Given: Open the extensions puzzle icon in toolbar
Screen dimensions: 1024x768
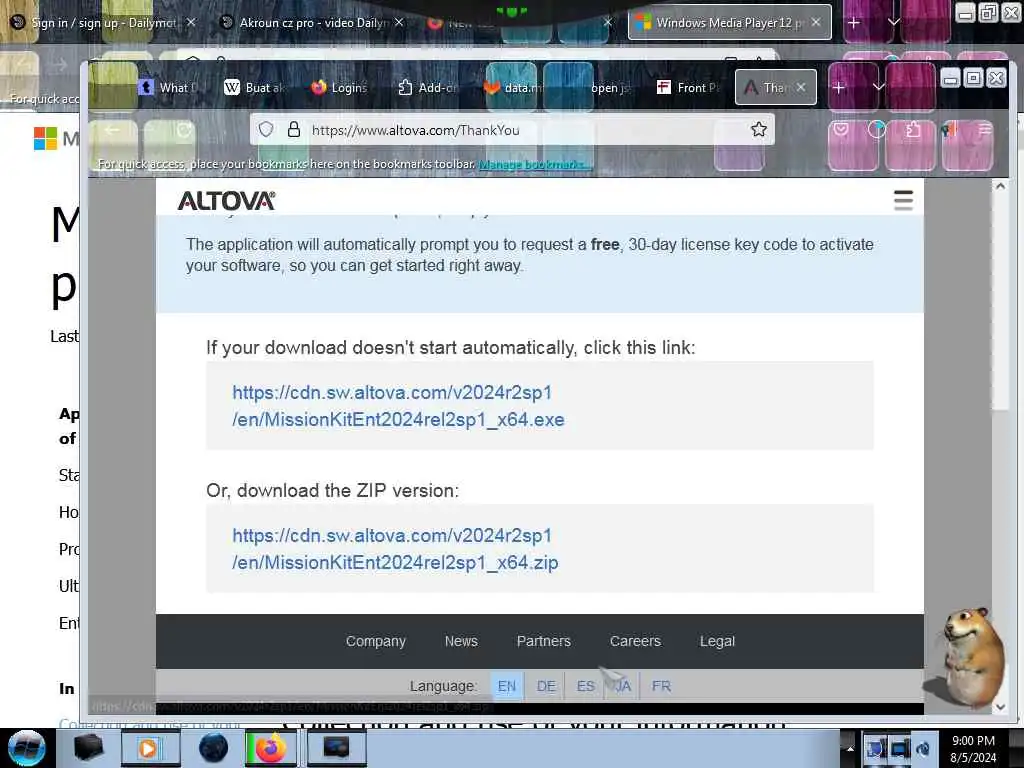Looking at the screenshot, I should [x=913, y=130].
